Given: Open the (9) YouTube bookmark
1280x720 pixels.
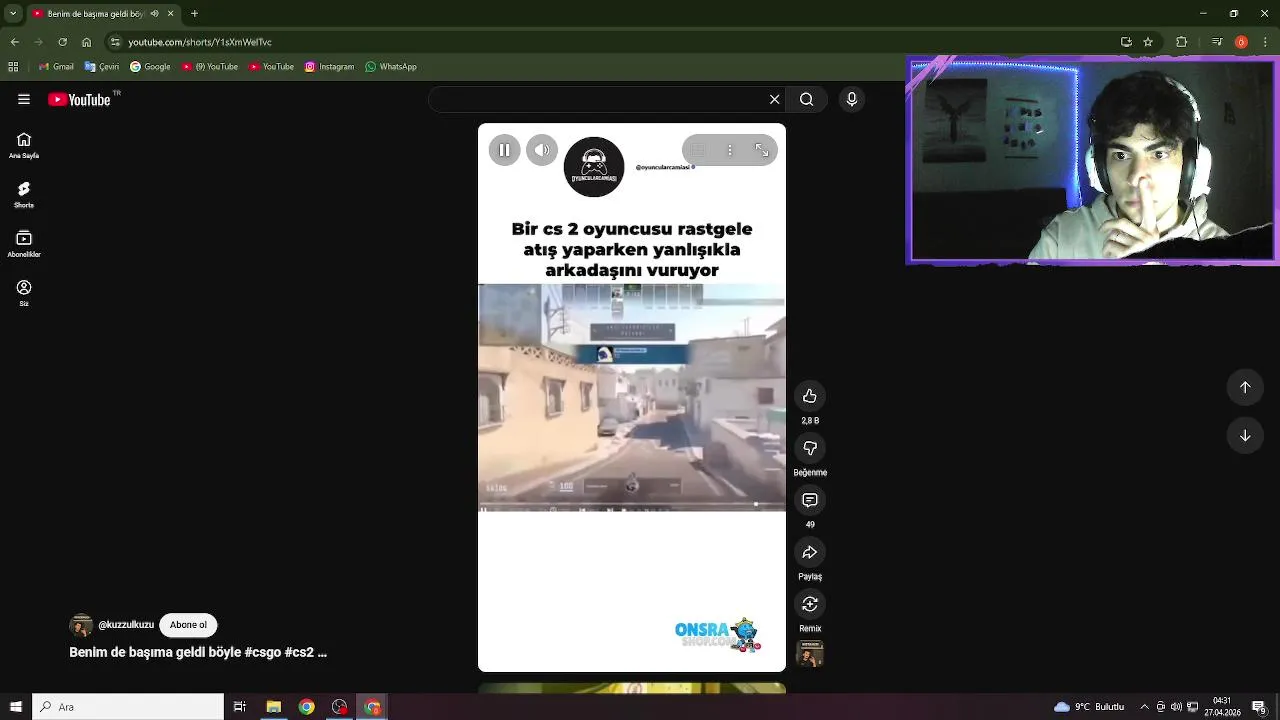Looking at the screenshot, I should pos(209,67).
